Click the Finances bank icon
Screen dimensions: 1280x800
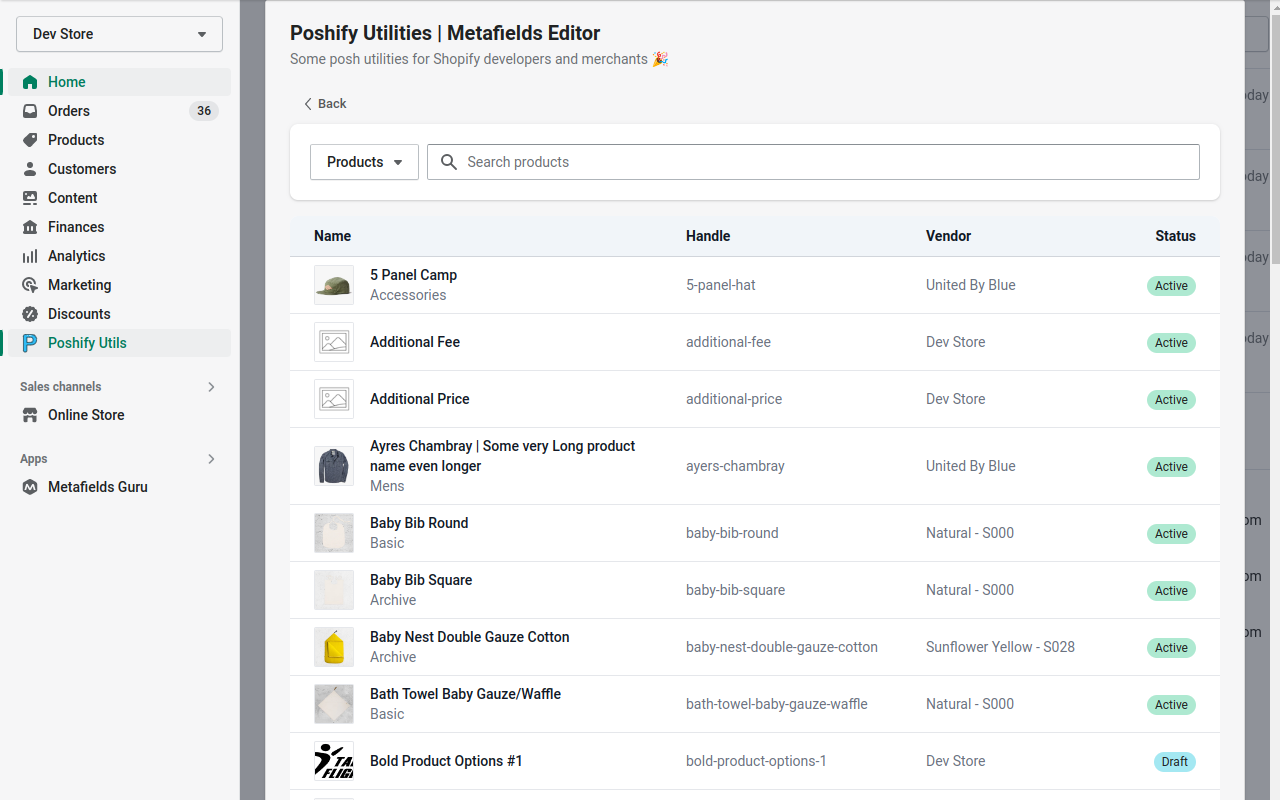pos(30,227)
